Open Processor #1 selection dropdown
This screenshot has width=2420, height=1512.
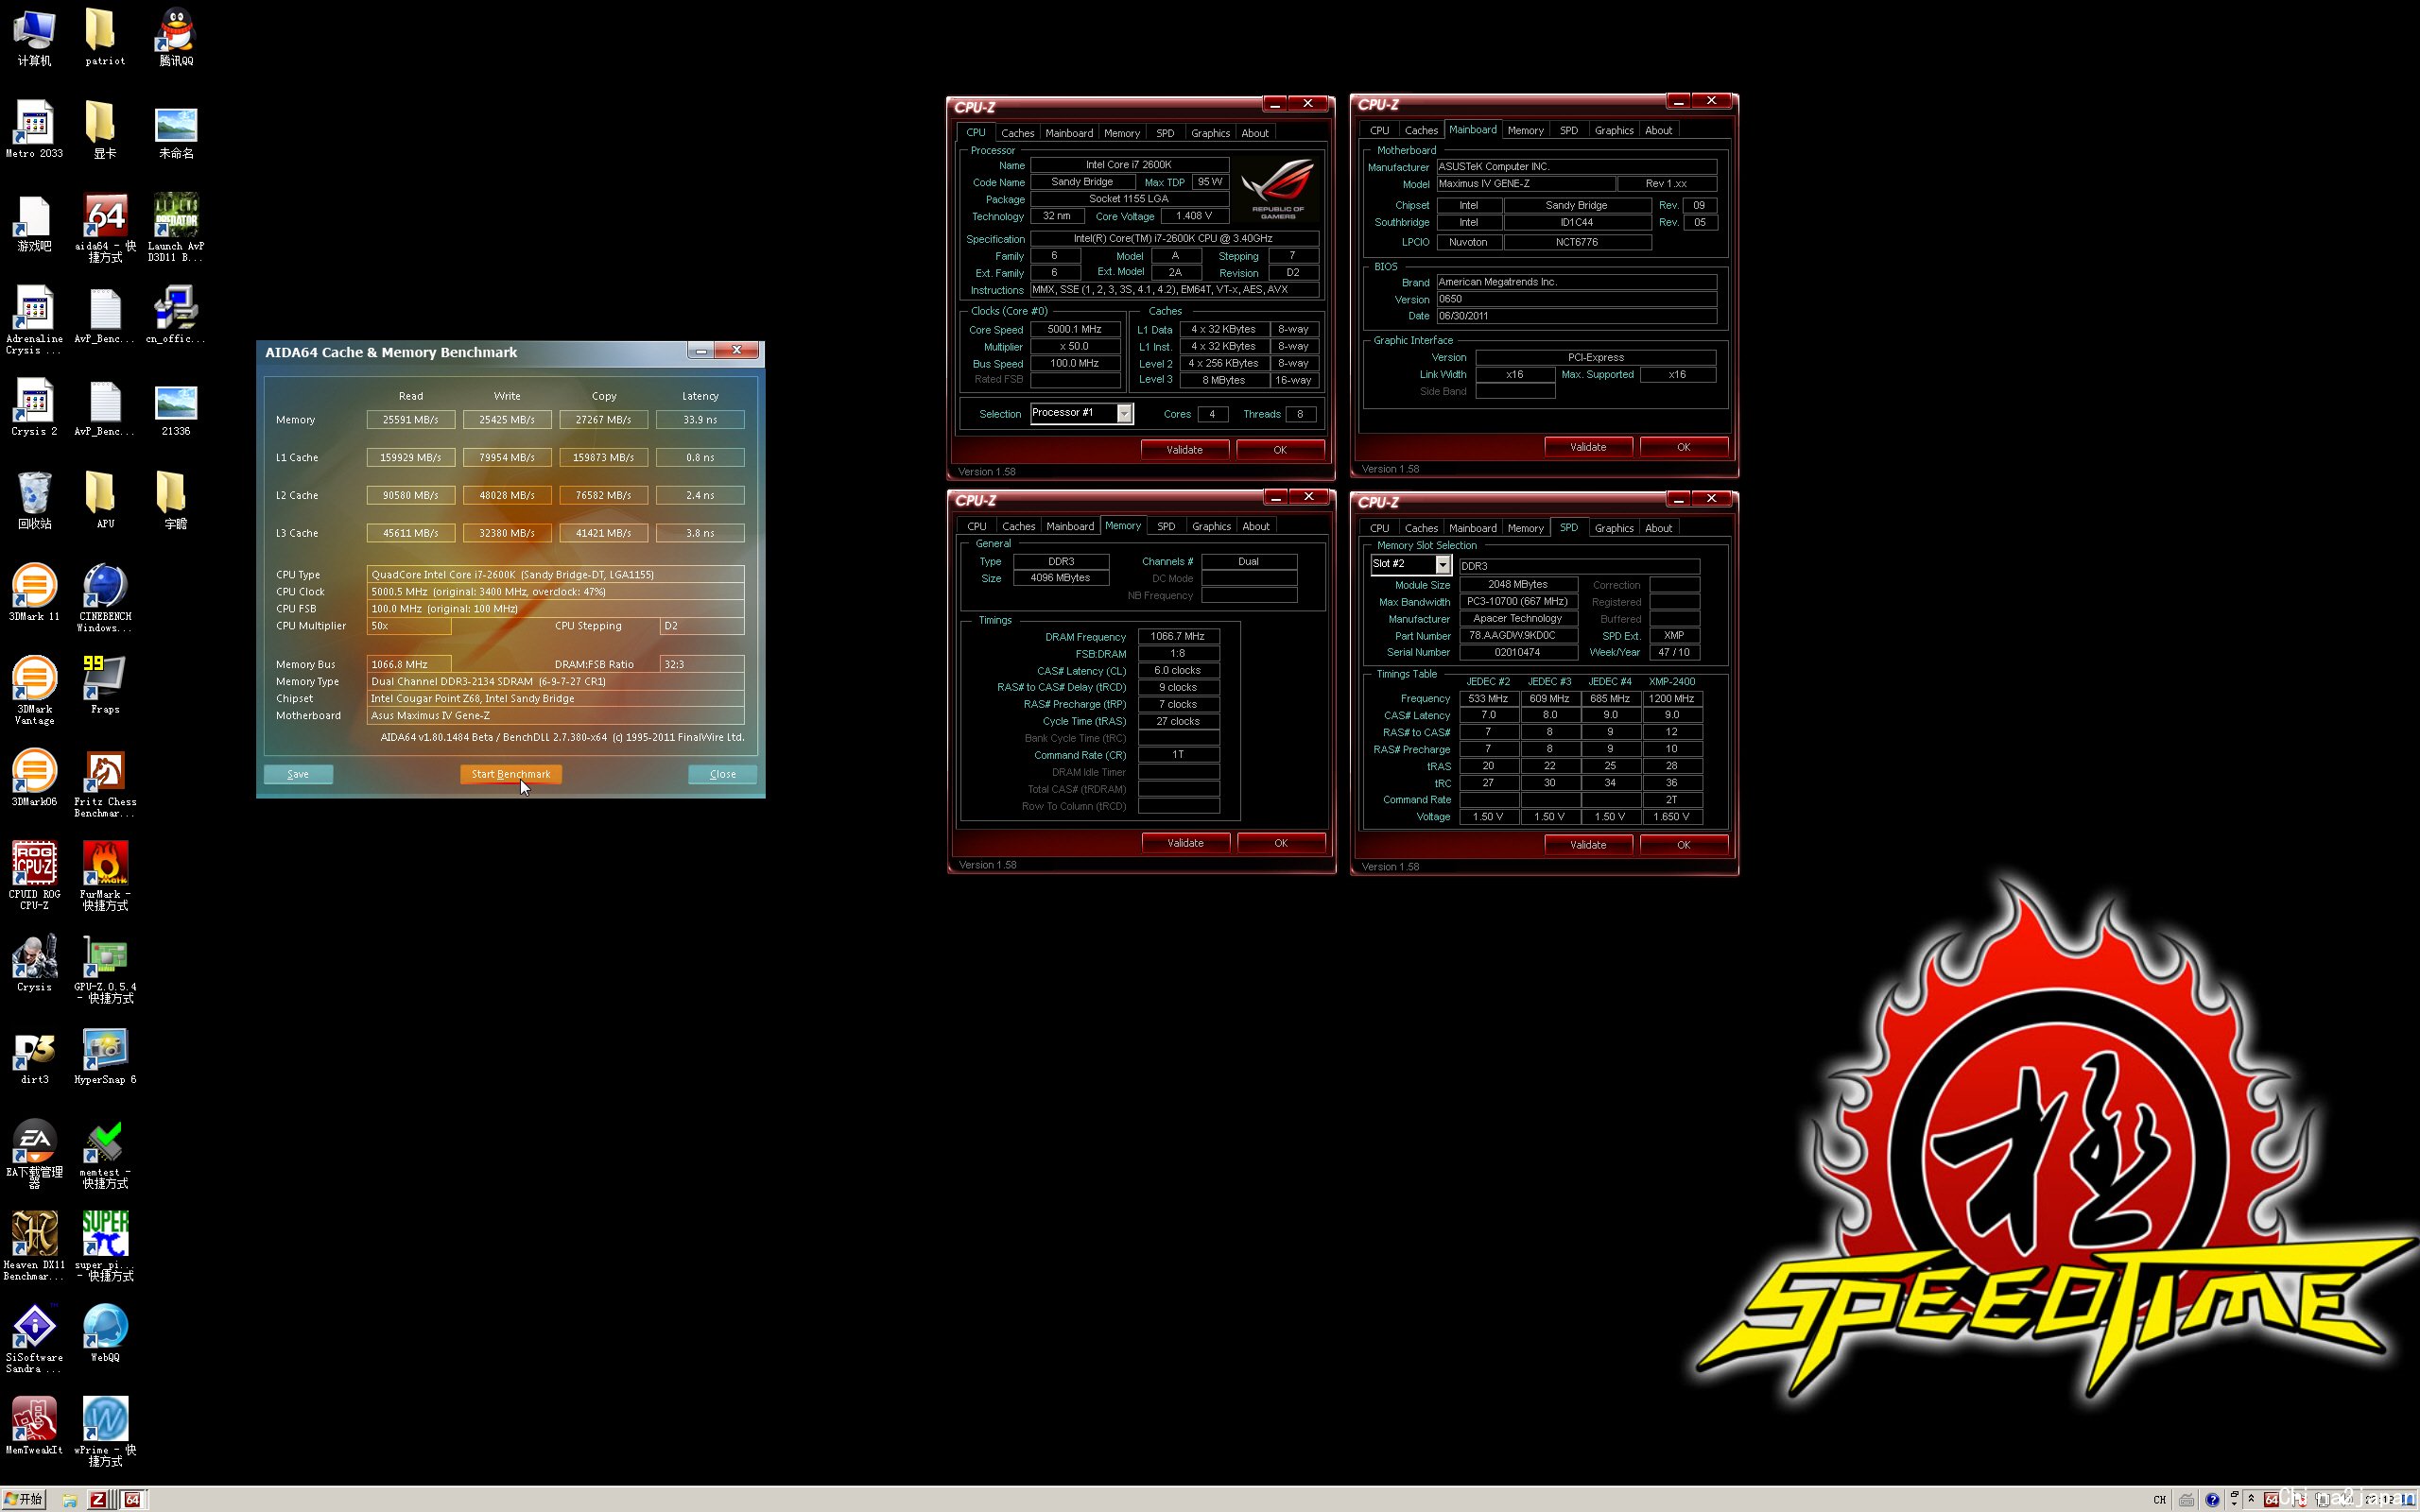pyautogui.click(x=1124, y=413)
